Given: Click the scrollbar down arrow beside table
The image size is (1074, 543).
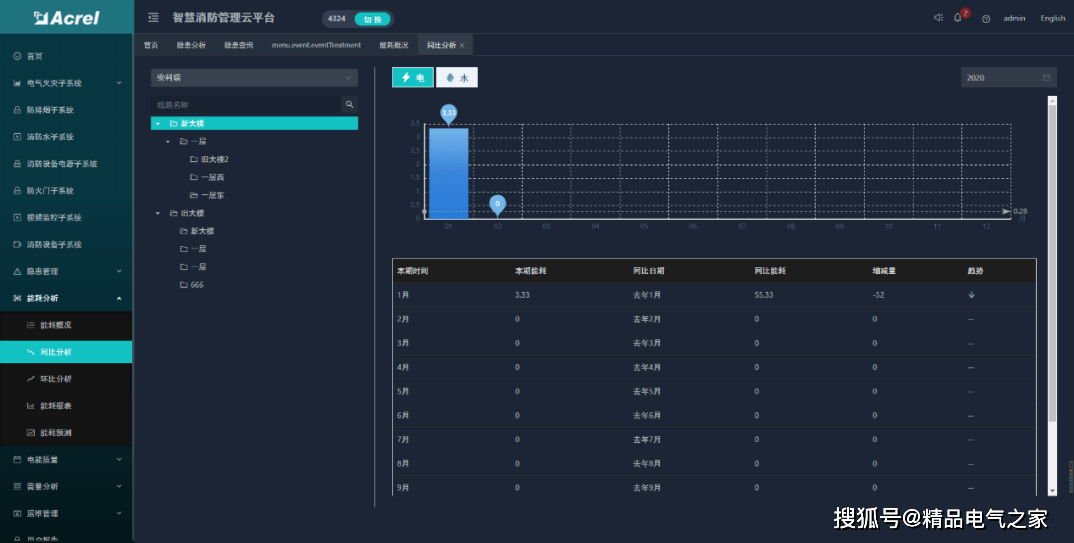Looking at the screenshot, I should (1053, 491).
